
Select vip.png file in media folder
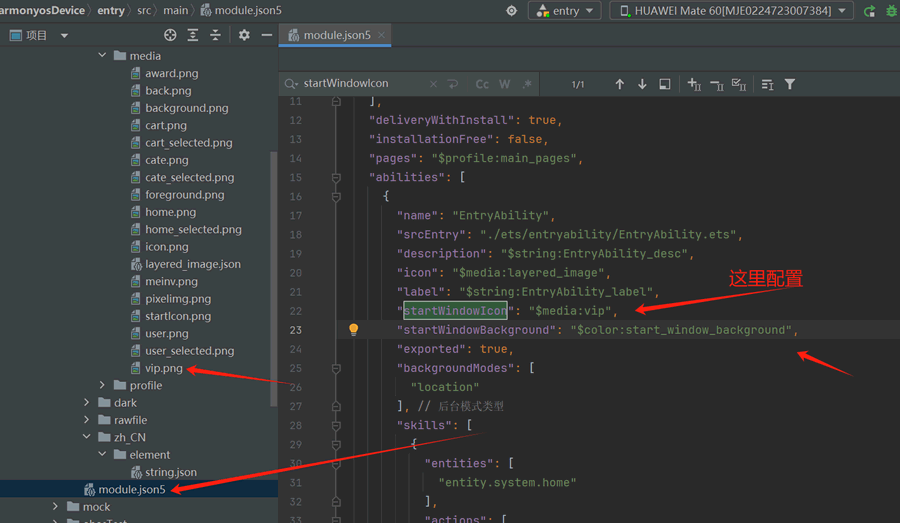pyautogui.click(x=163, y=368)
